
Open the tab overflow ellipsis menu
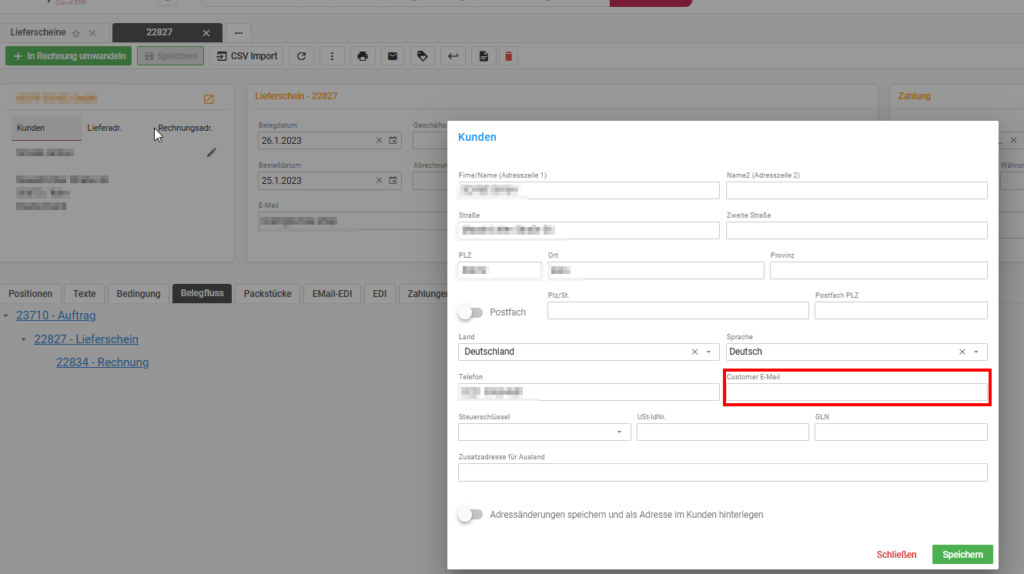[238, 33]
